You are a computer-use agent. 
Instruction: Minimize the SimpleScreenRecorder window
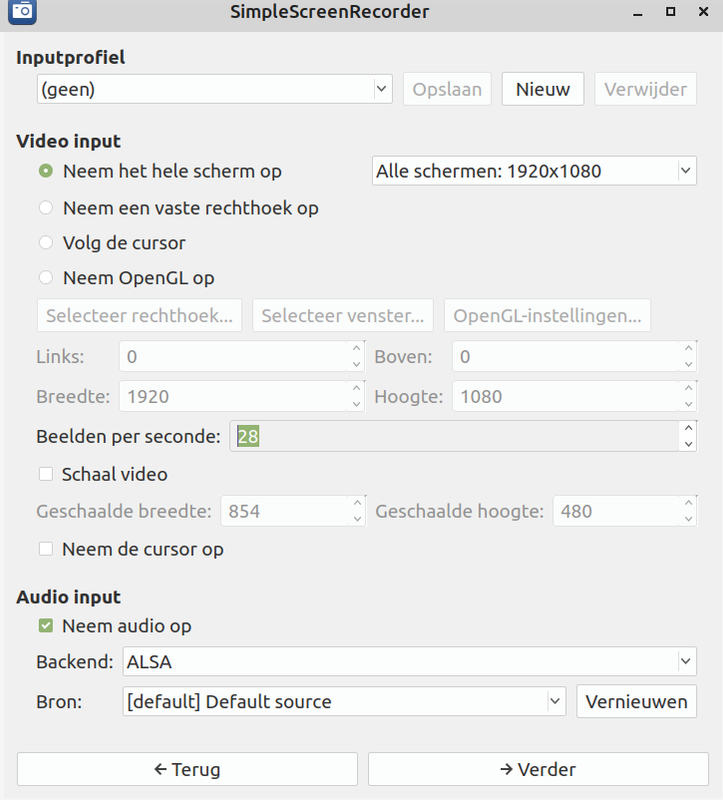tap(638, 12)
